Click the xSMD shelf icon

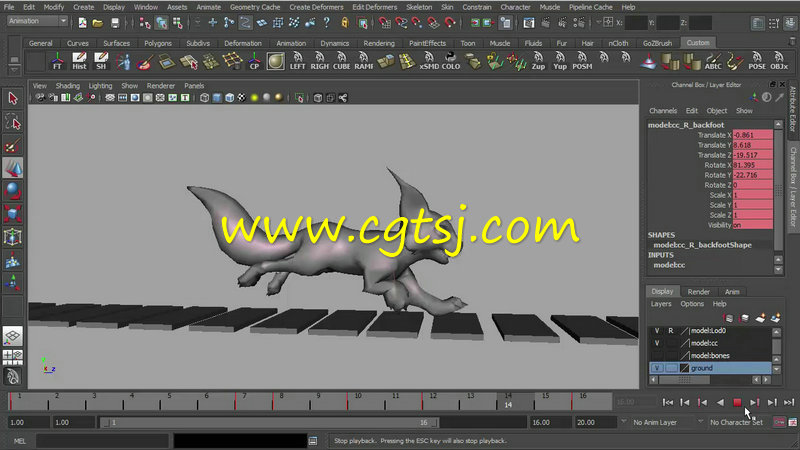[429, 61]
